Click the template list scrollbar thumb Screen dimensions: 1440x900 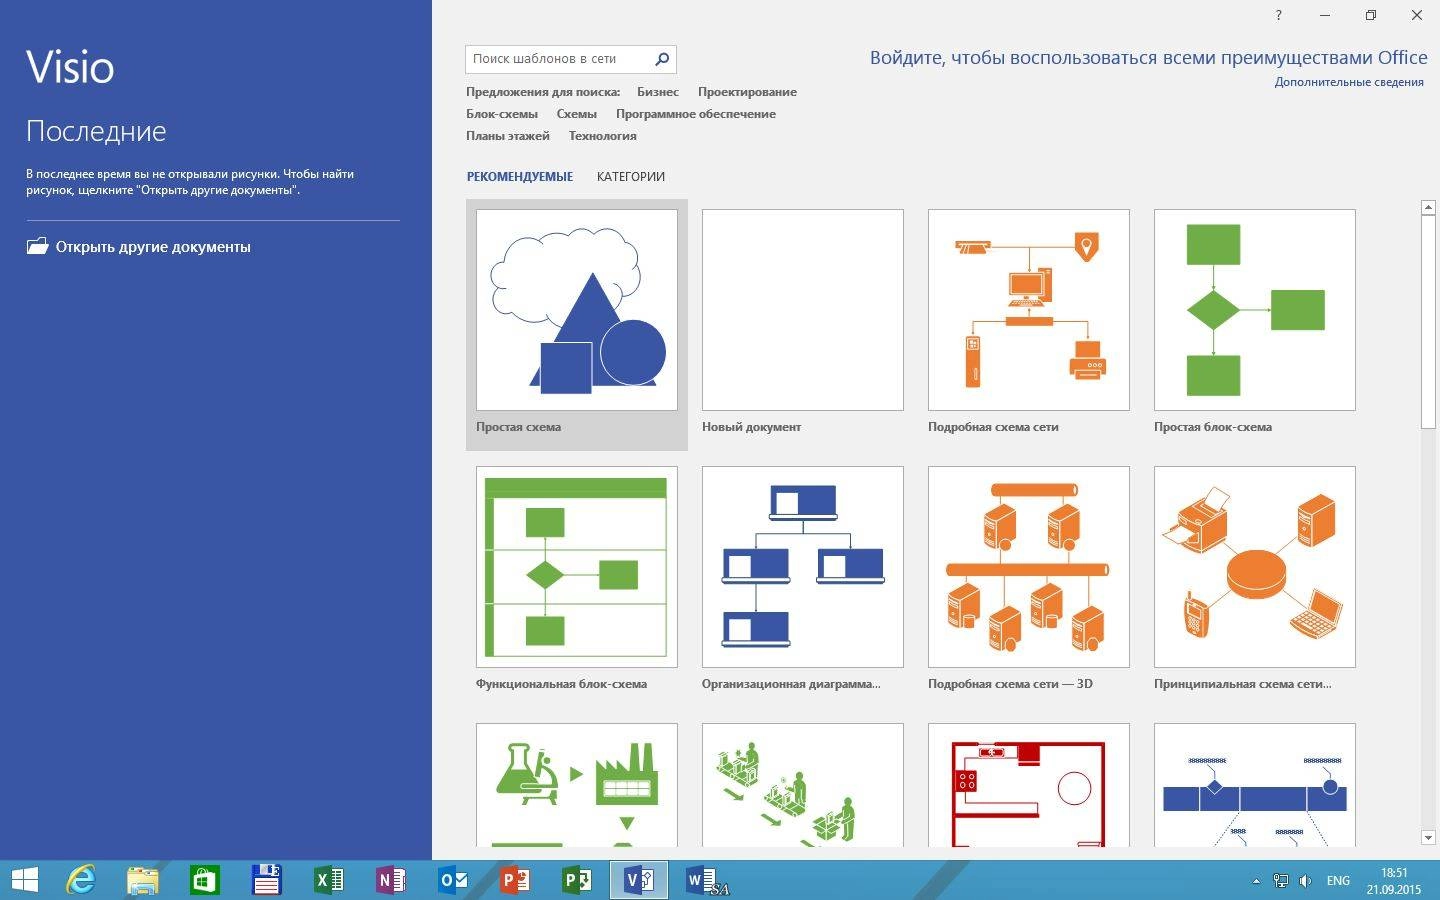coord(1428,322)
